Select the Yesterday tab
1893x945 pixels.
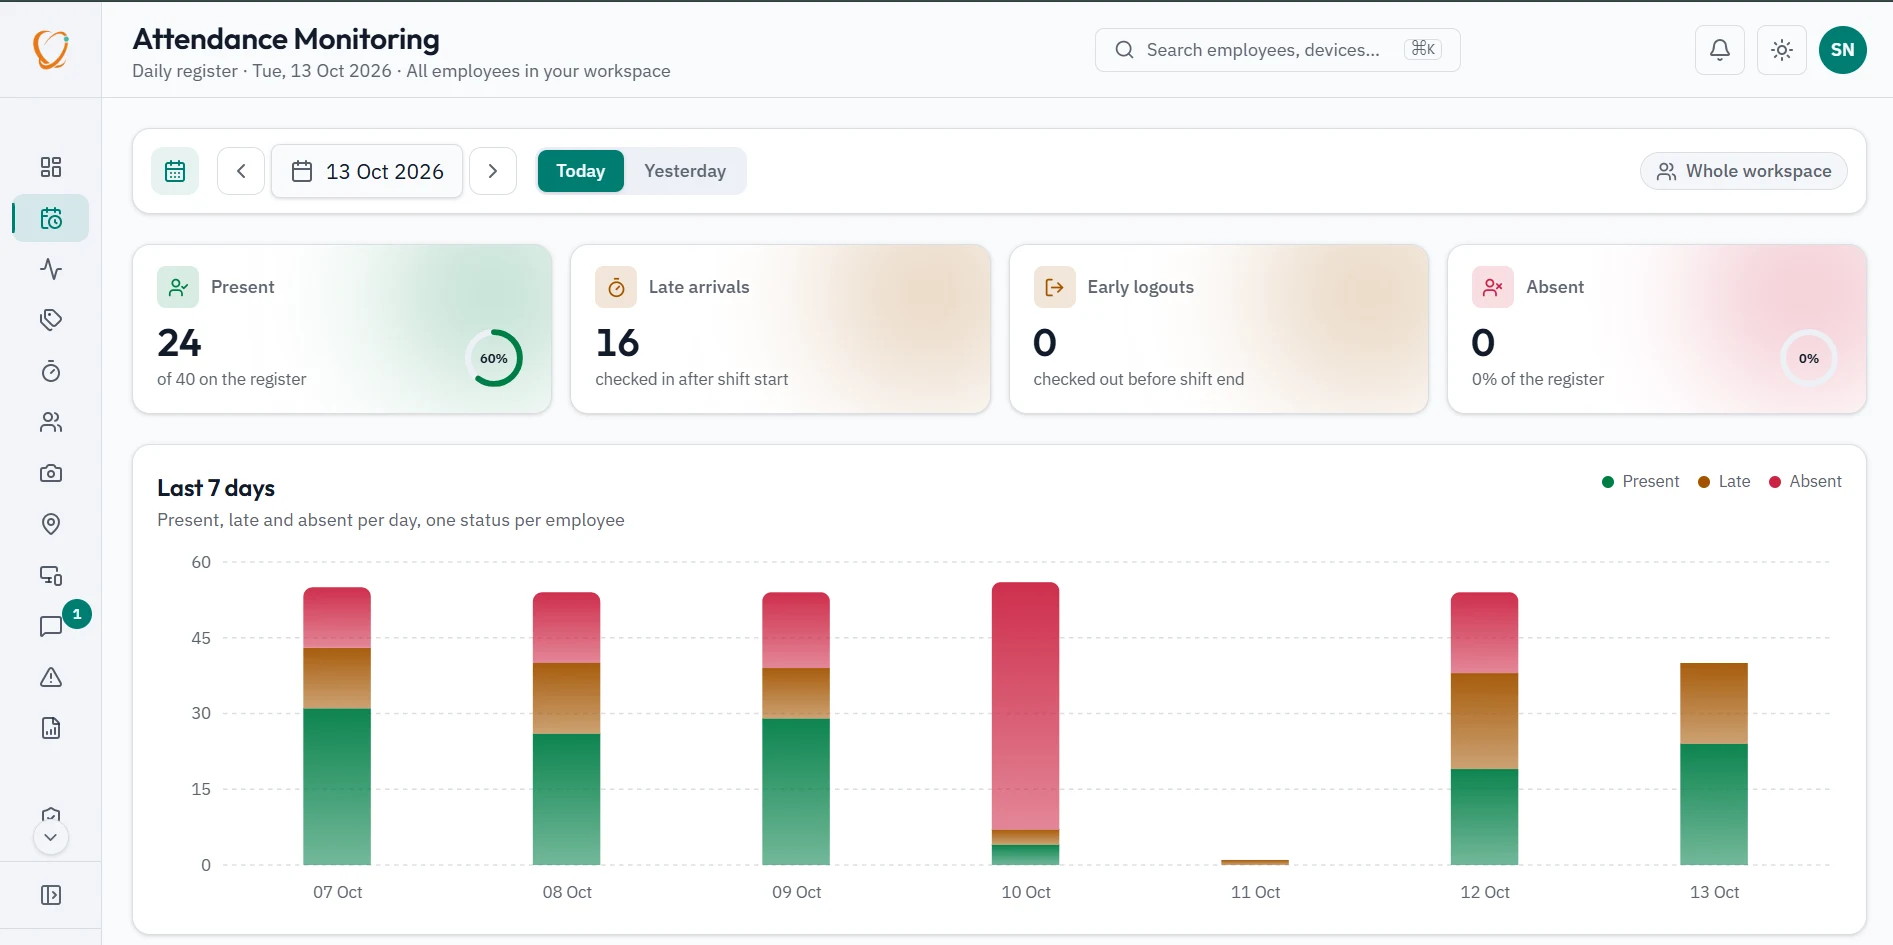pyautogui.click(x=685, y=171)
